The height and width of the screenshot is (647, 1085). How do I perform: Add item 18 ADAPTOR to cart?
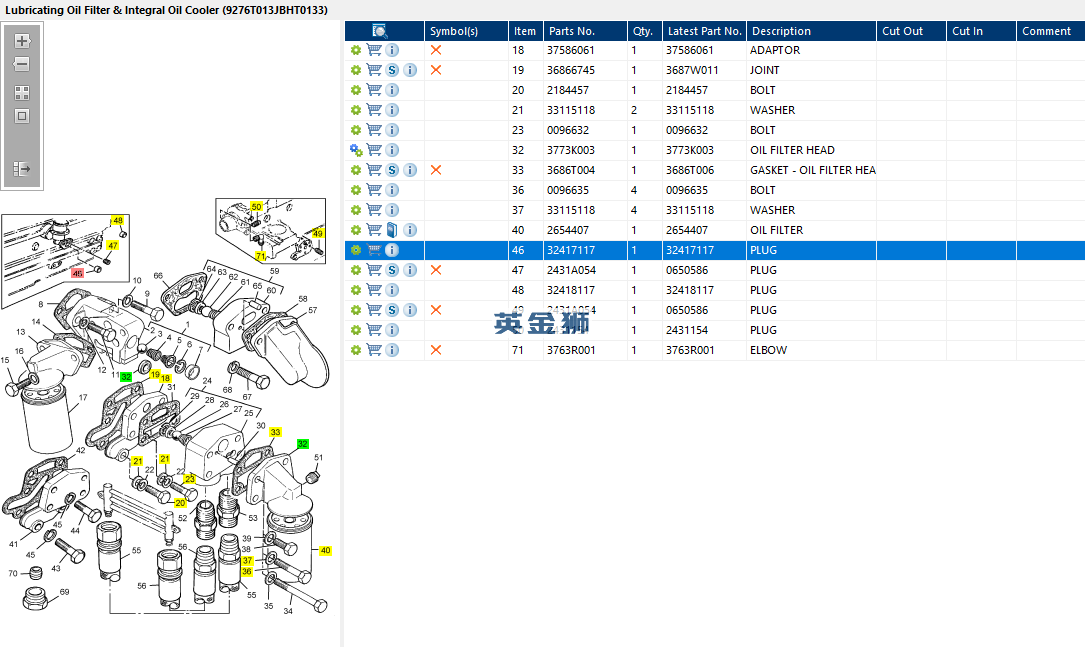click(x=374, y=50)
